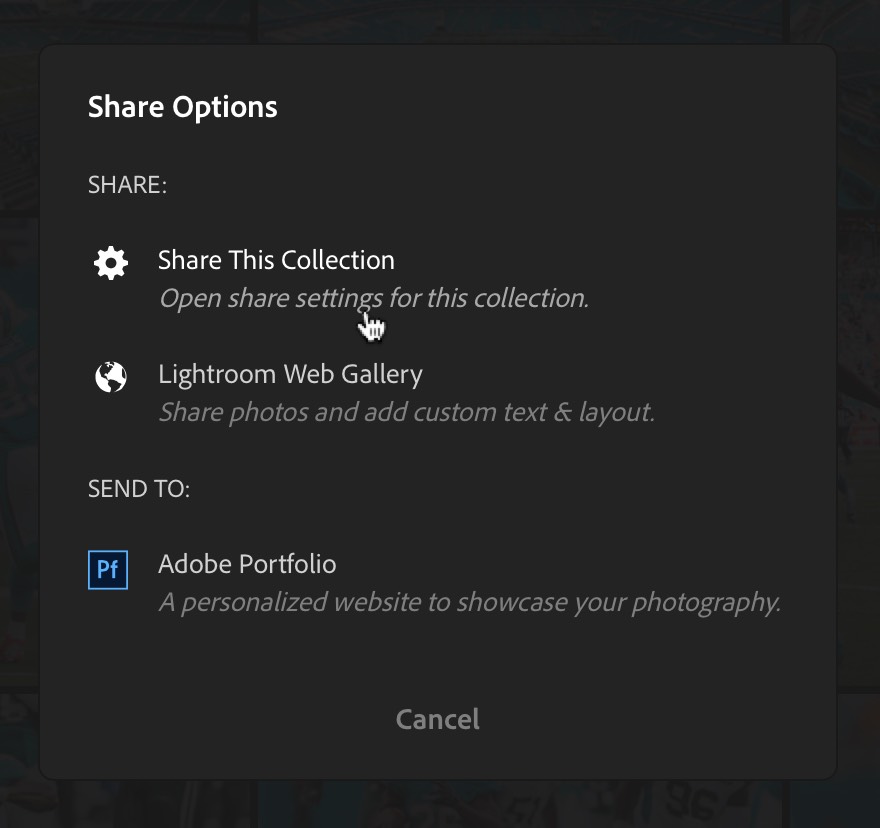The width and height of the screenshot is (880, 828).
Task: Click the gear icon beside Share This Collection
Action: [111, 263]
